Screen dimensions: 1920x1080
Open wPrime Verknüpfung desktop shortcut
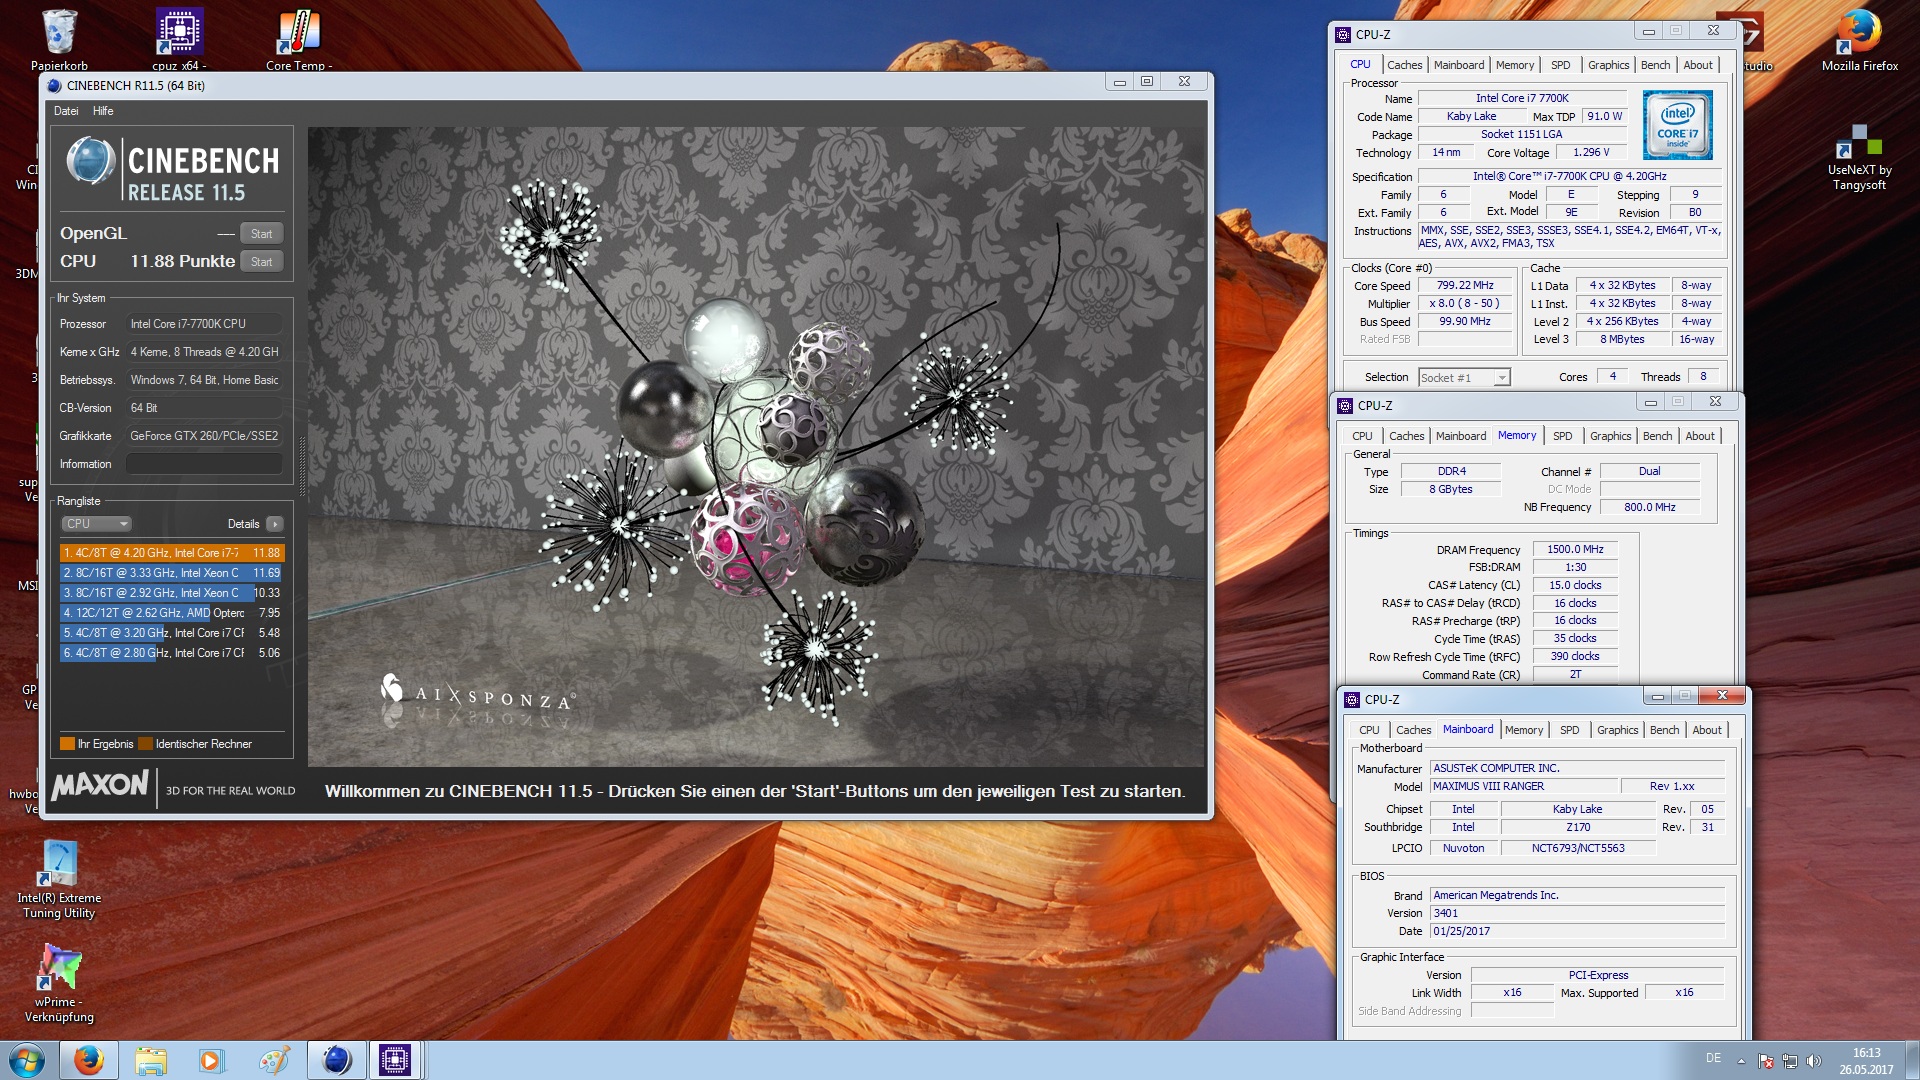(59, 983)
